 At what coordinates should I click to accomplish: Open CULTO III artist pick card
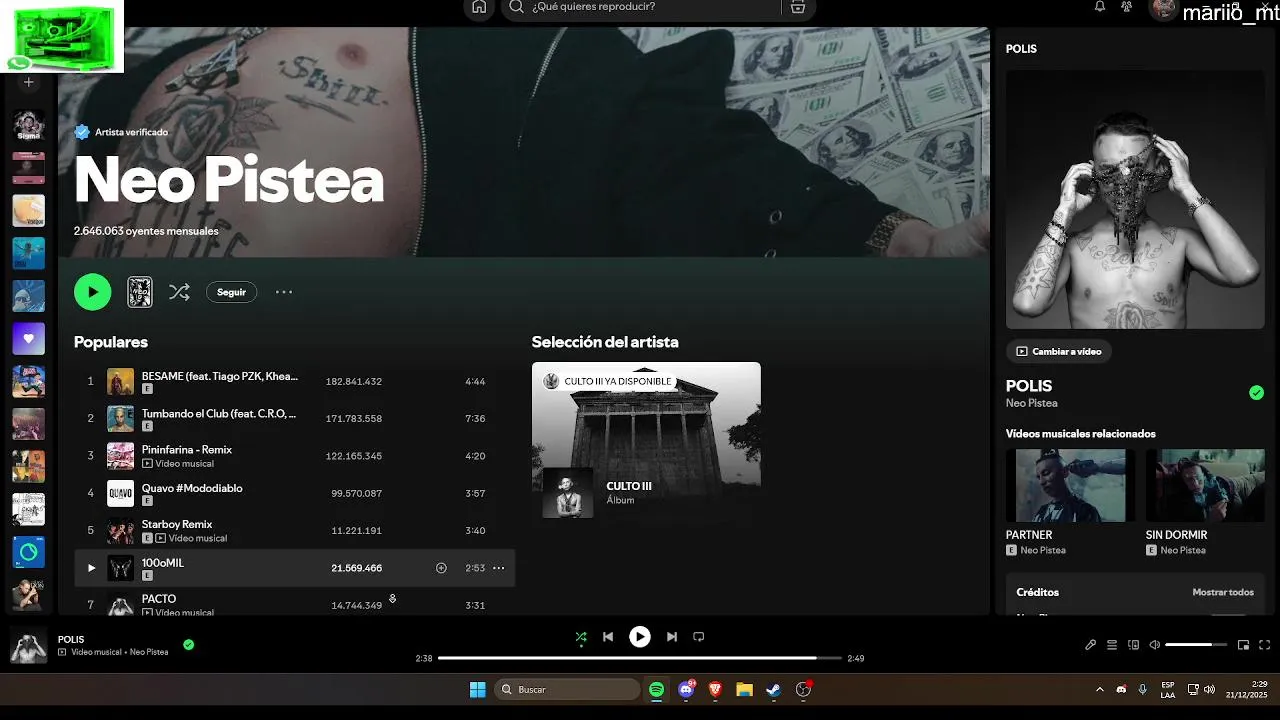tap(646, 443)
